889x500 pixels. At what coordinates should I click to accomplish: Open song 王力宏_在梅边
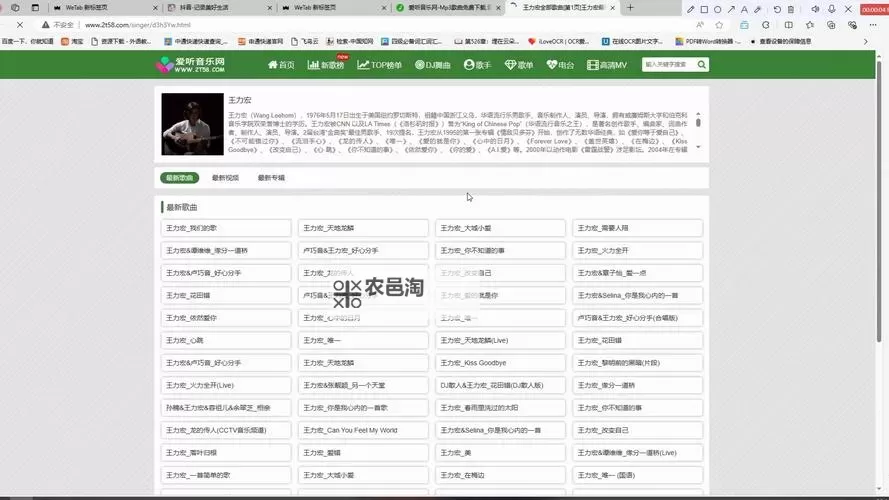coord(500,475)
